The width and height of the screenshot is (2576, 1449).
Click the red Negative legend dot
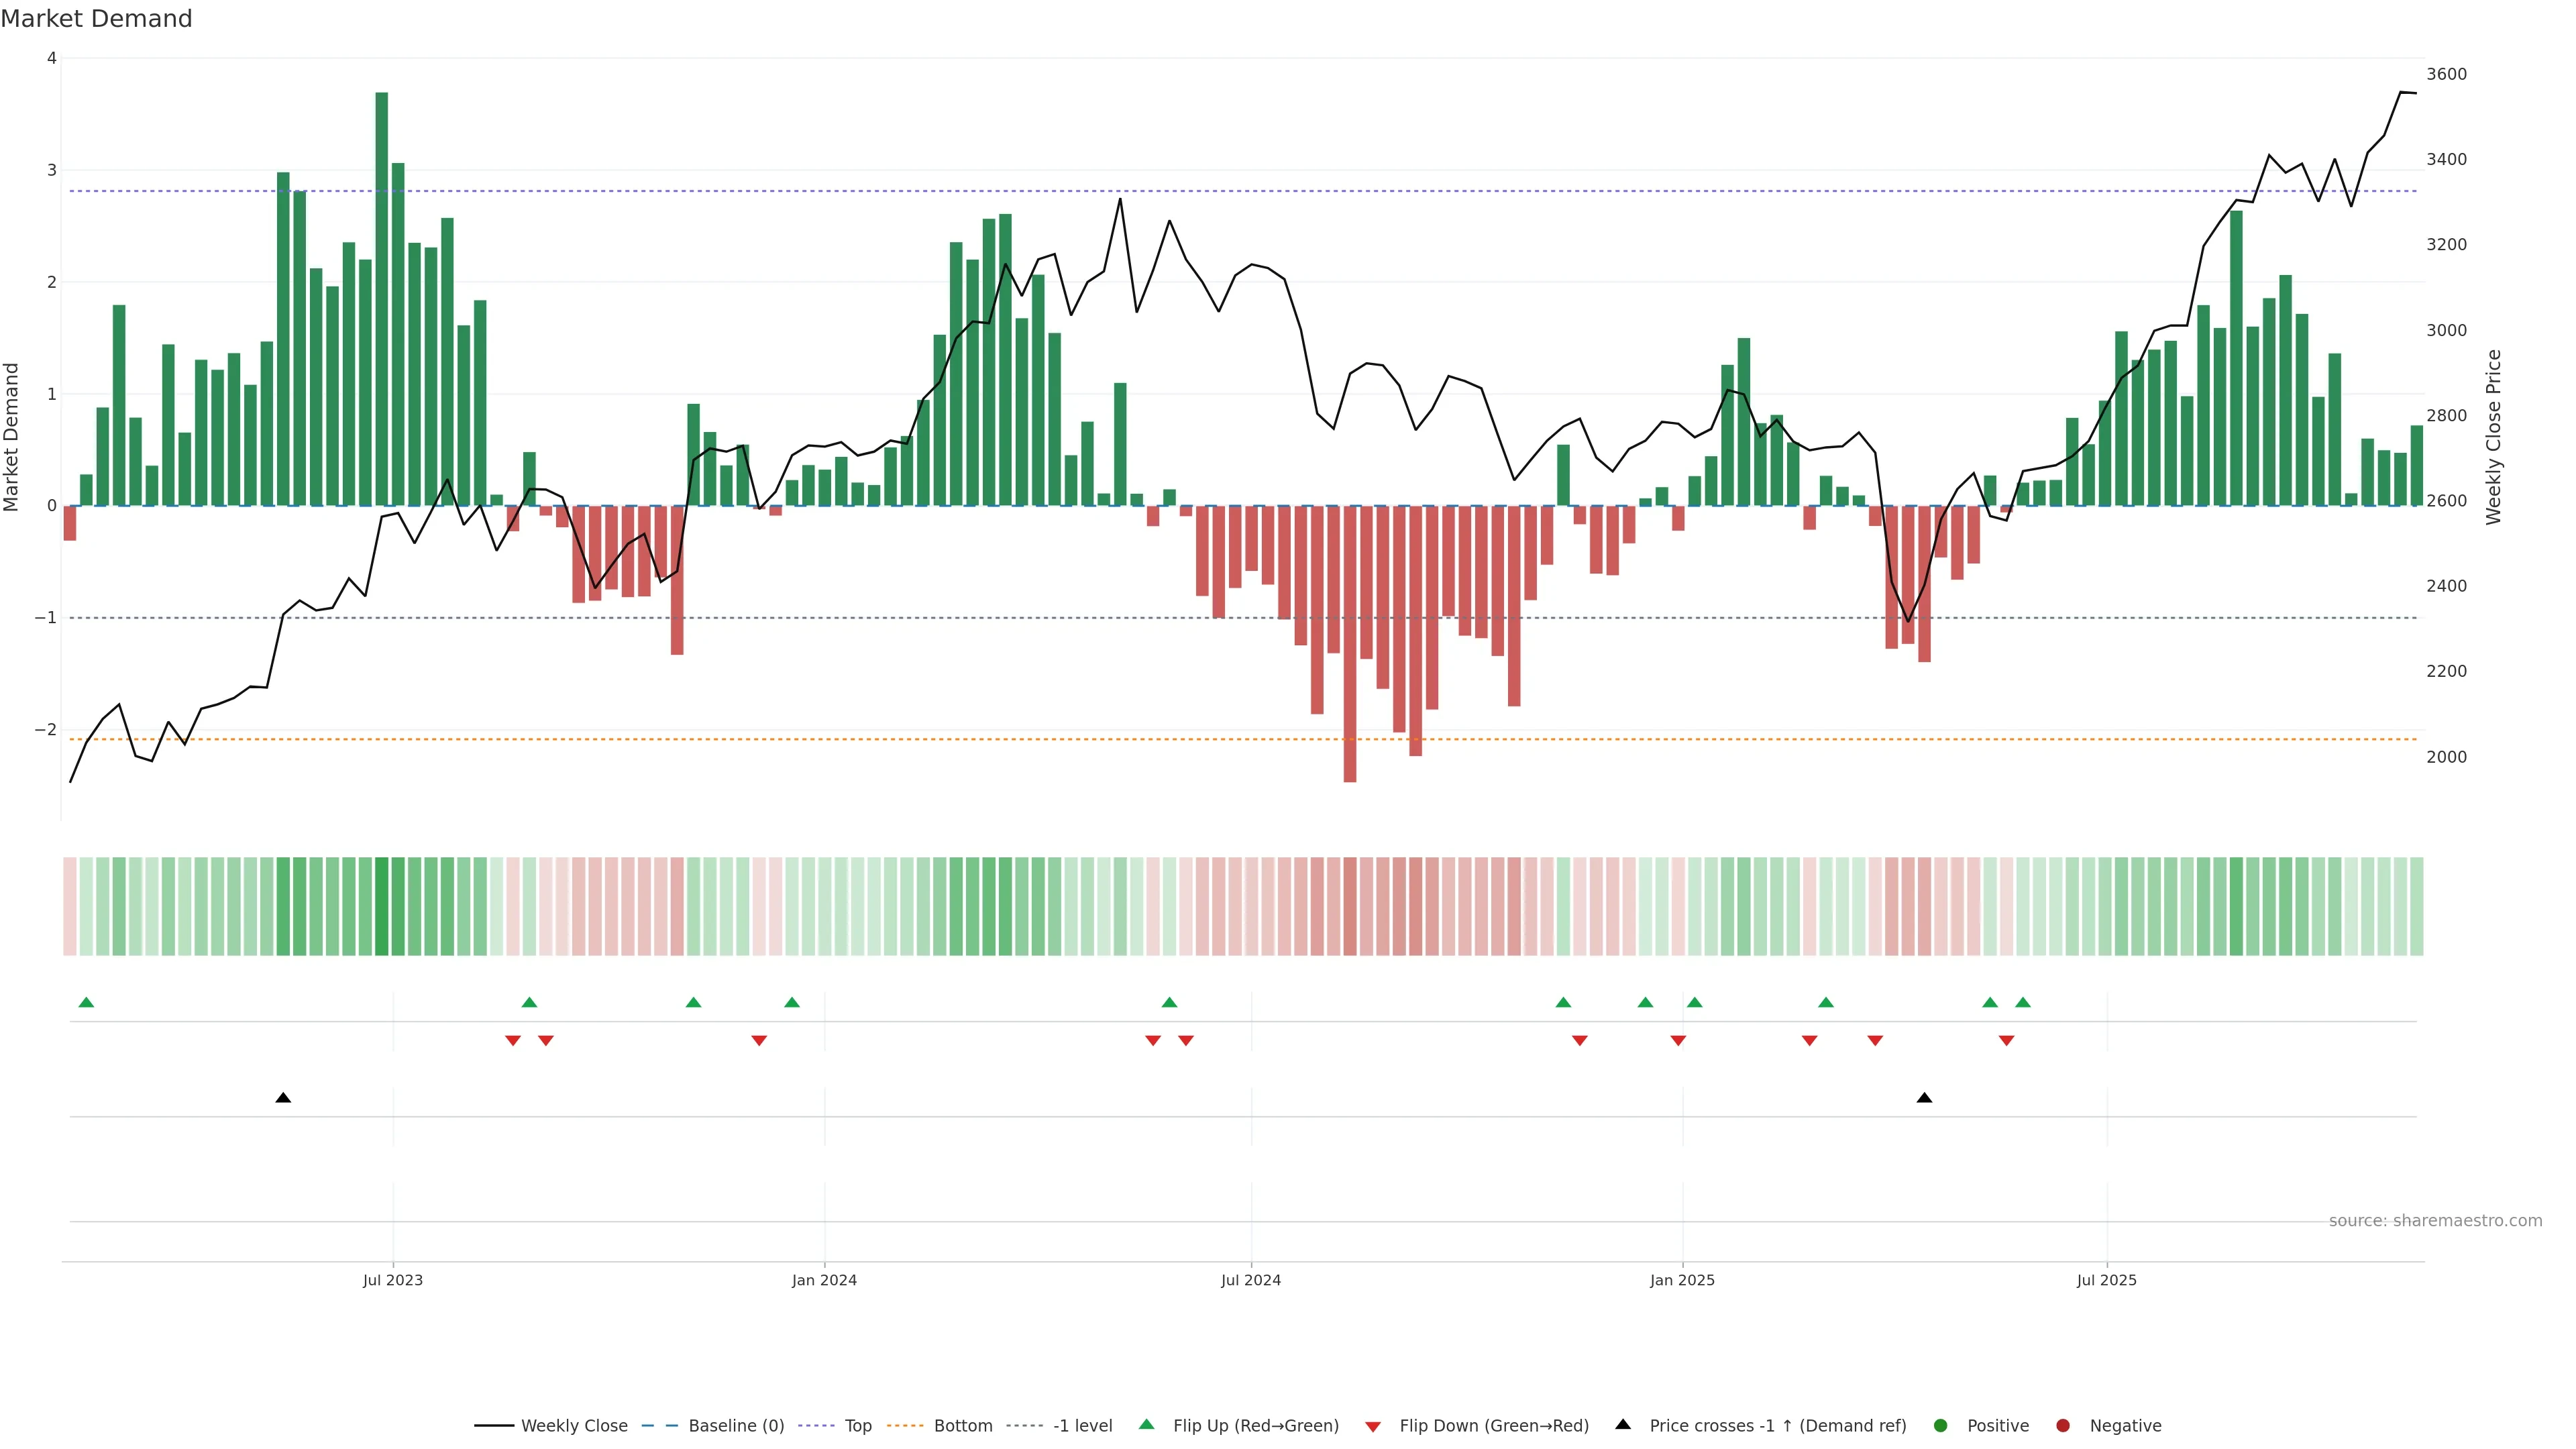pos(2063,1426)
